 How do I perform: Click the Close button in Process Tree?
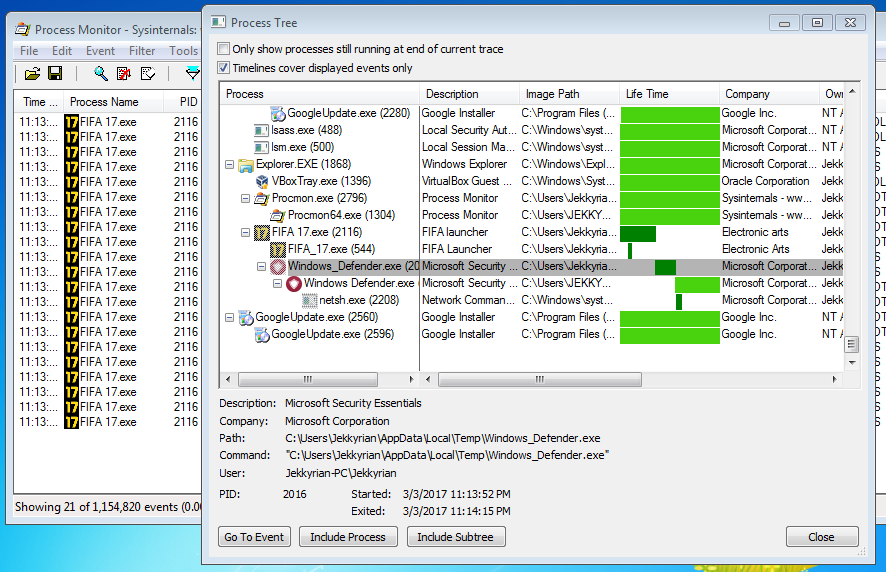pos(821,537)
